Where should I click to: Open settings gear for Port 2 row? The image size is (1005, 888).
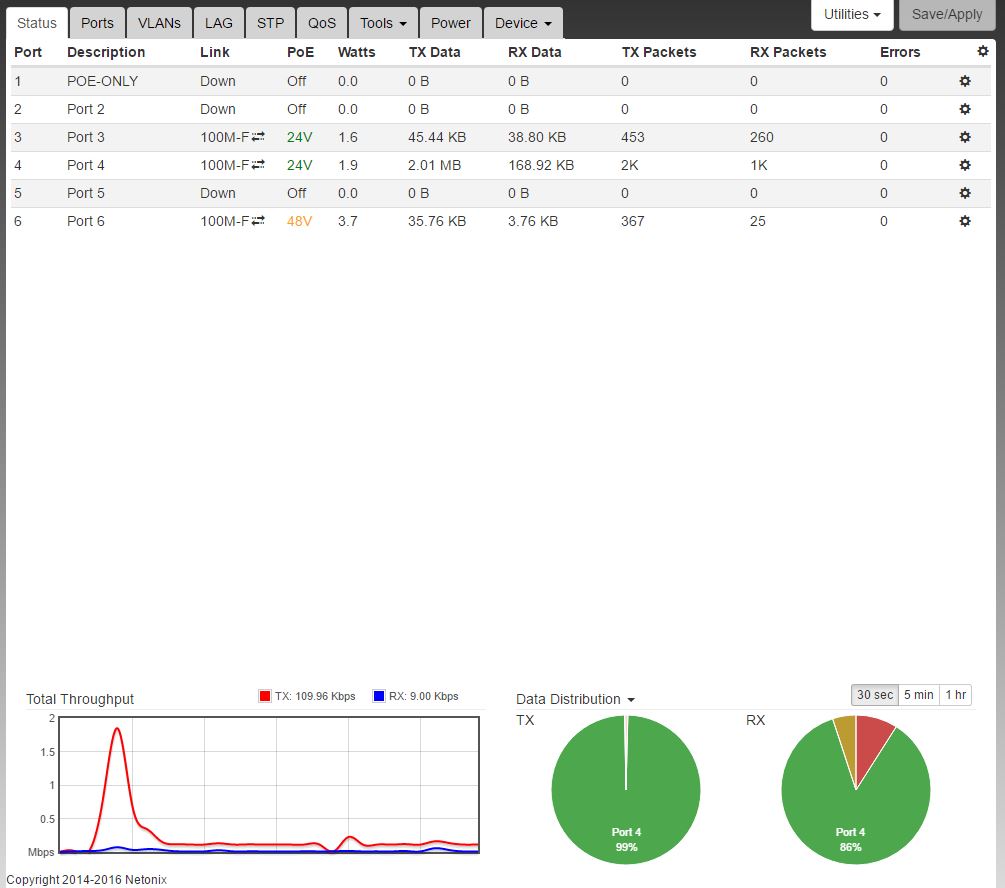965,109
